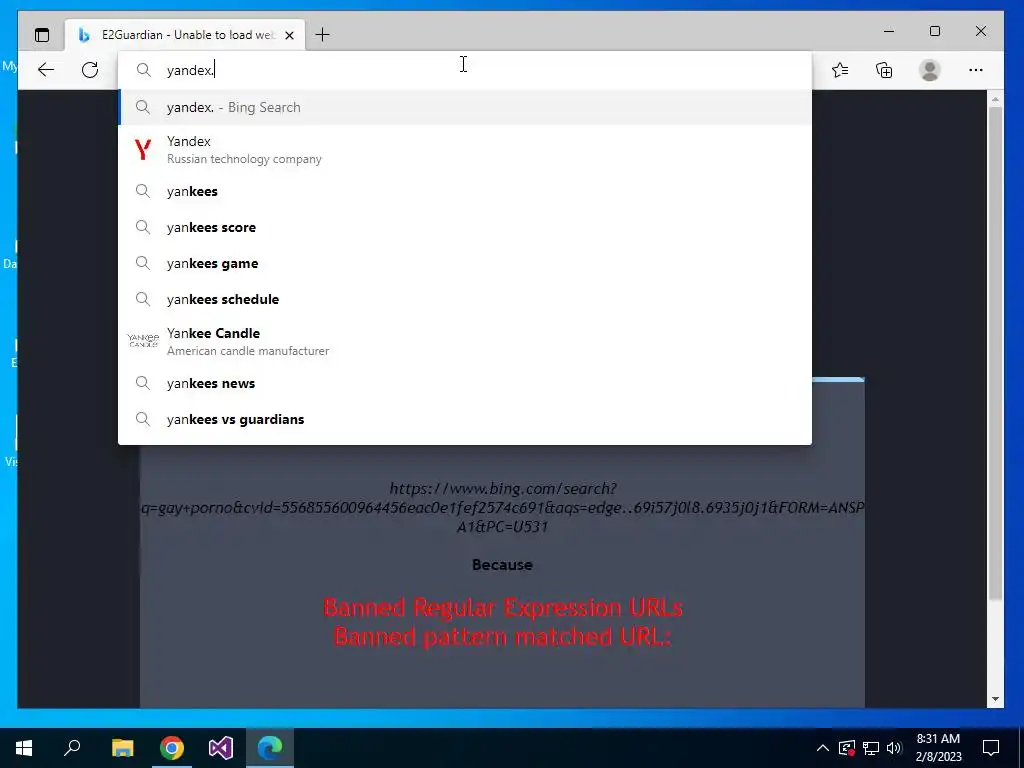1024x768 pixels.
Task: Click the Yankee Candle logo thumbnail
Action: [143, 341]
